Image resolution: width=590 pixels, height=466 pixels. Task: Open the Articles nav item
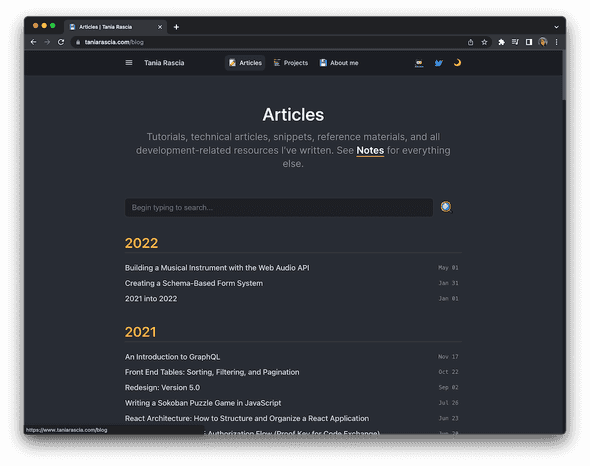pyautogui.click(x=245, y=63)
